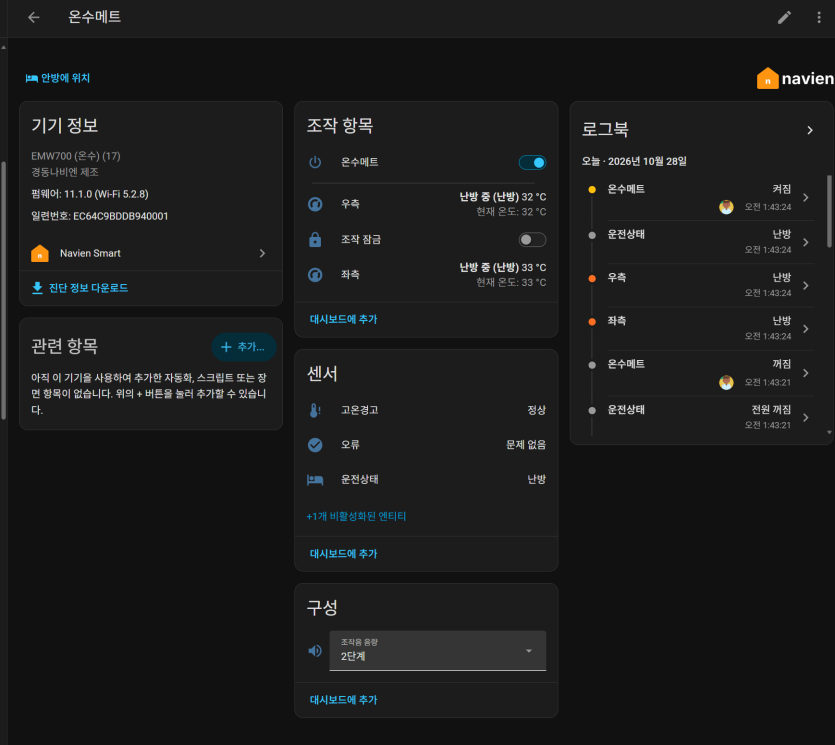Click the 로그북 panel scrollbar
835x745 pixels.
coord(829,212)
